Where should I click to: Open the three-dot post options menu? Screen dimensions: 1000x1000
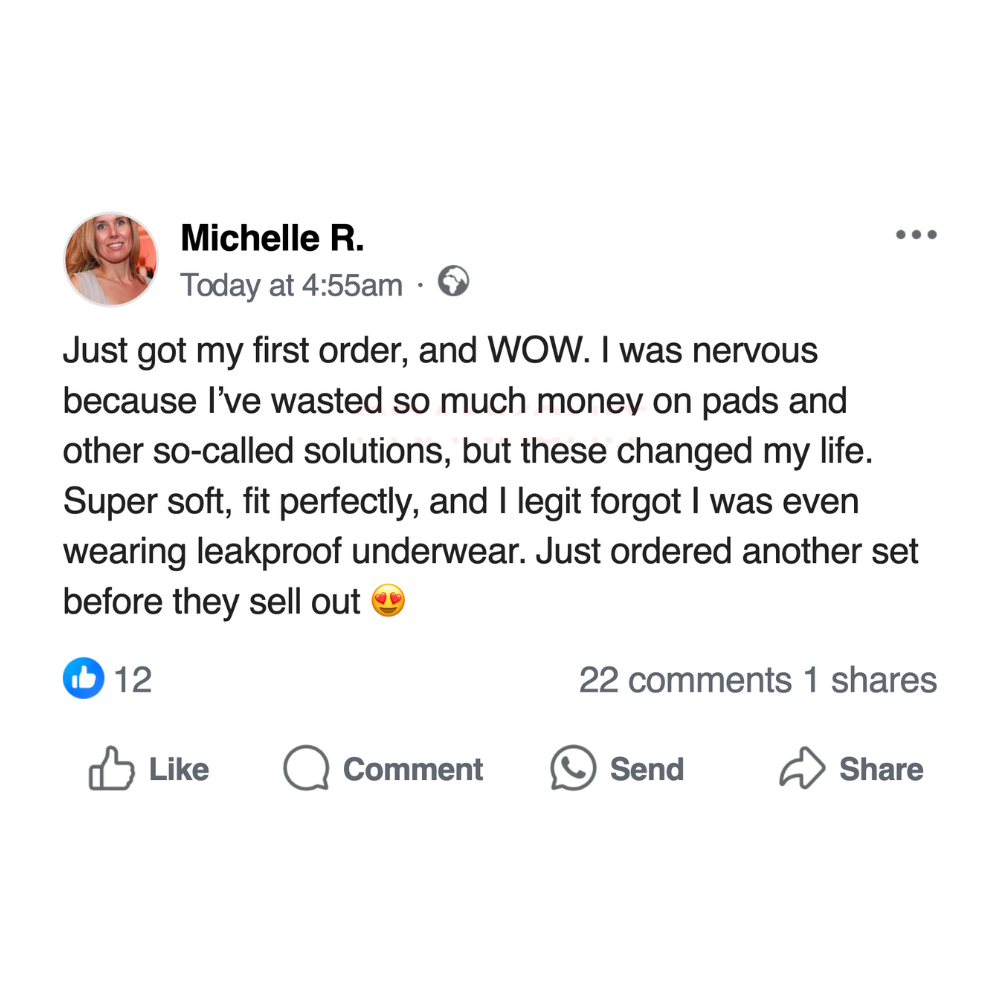[x=916, y=236]
